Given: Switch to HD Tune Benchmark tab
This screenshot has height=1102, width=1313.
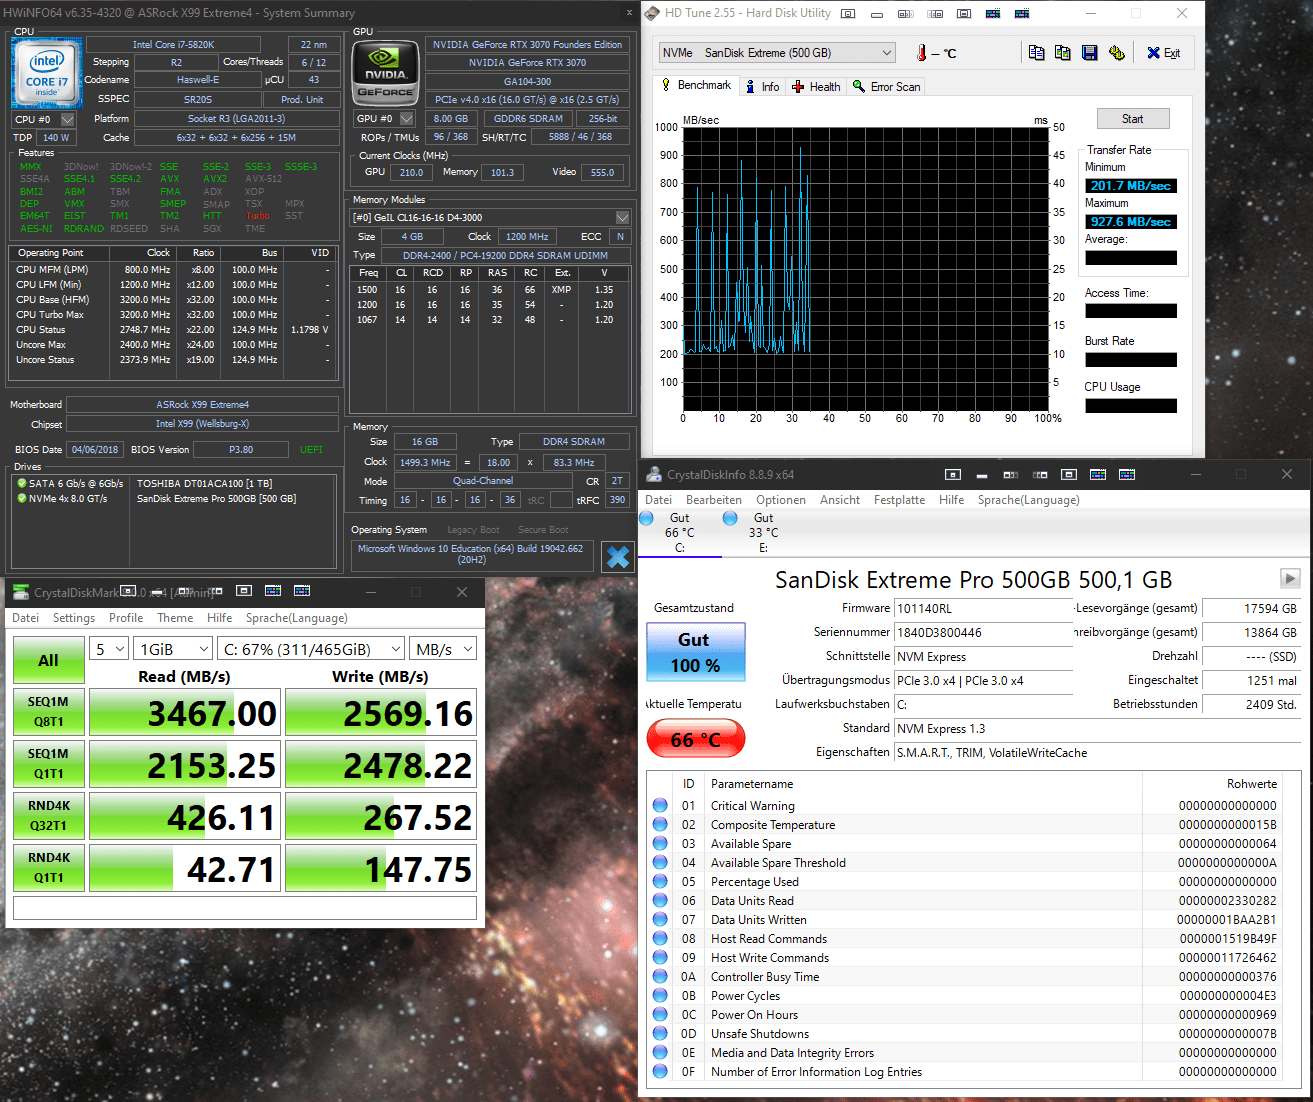Looking at the screenshot, I should (x=696, y=86).
